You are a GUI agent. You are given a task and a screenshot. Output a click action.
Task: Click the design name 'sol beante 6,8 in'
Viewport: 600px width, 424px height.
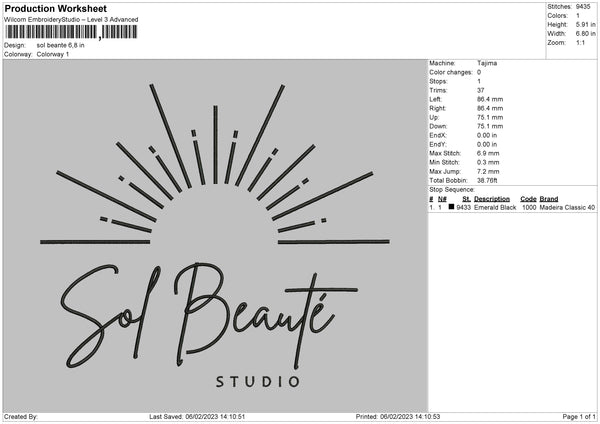click(60, 45)
